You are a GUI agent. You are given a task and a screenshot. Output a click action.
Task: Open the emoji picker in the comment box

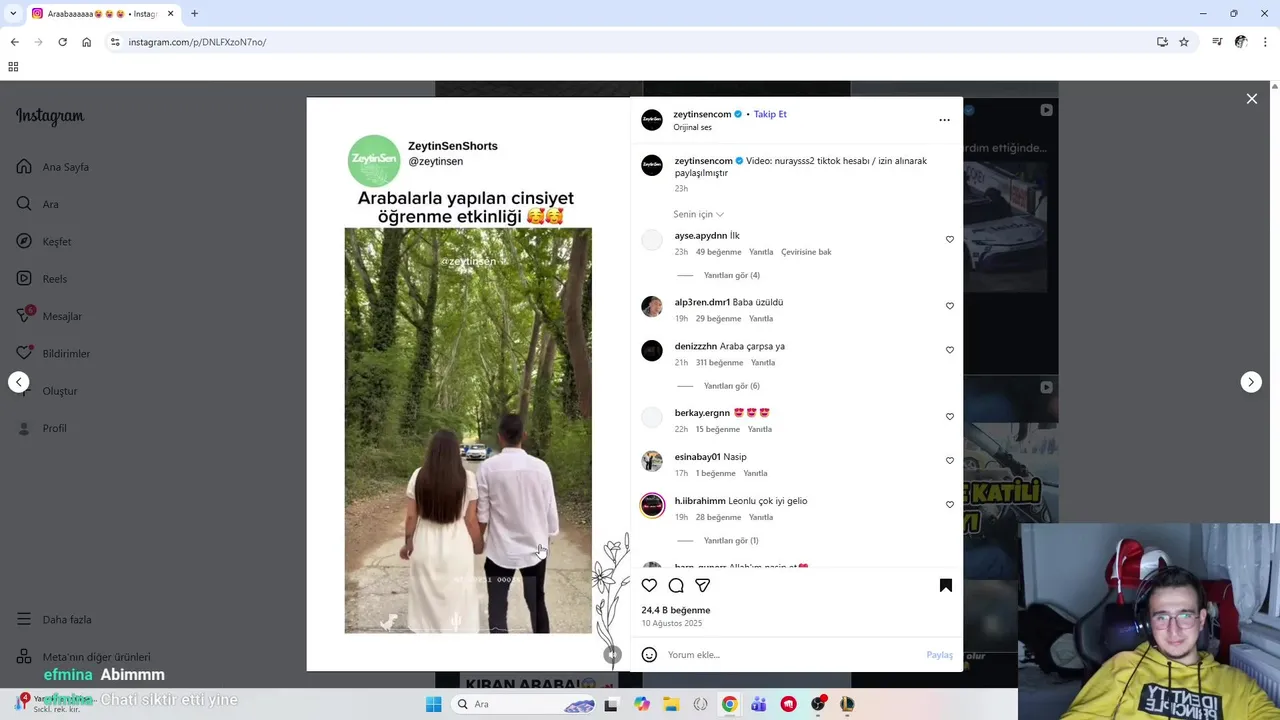[649, 655]
